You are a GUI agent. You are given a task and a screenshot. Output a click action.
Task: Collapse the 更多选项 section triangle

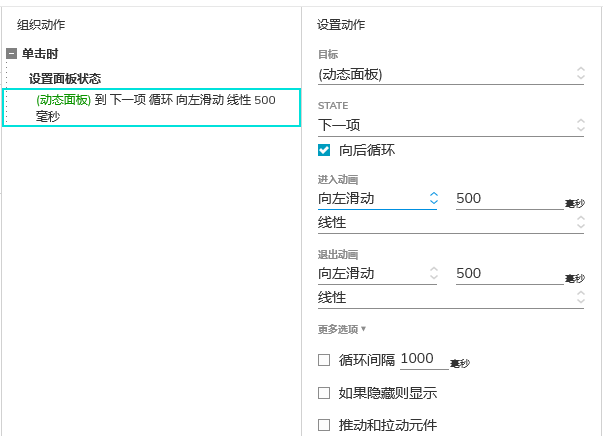click(x=363, y=329)
